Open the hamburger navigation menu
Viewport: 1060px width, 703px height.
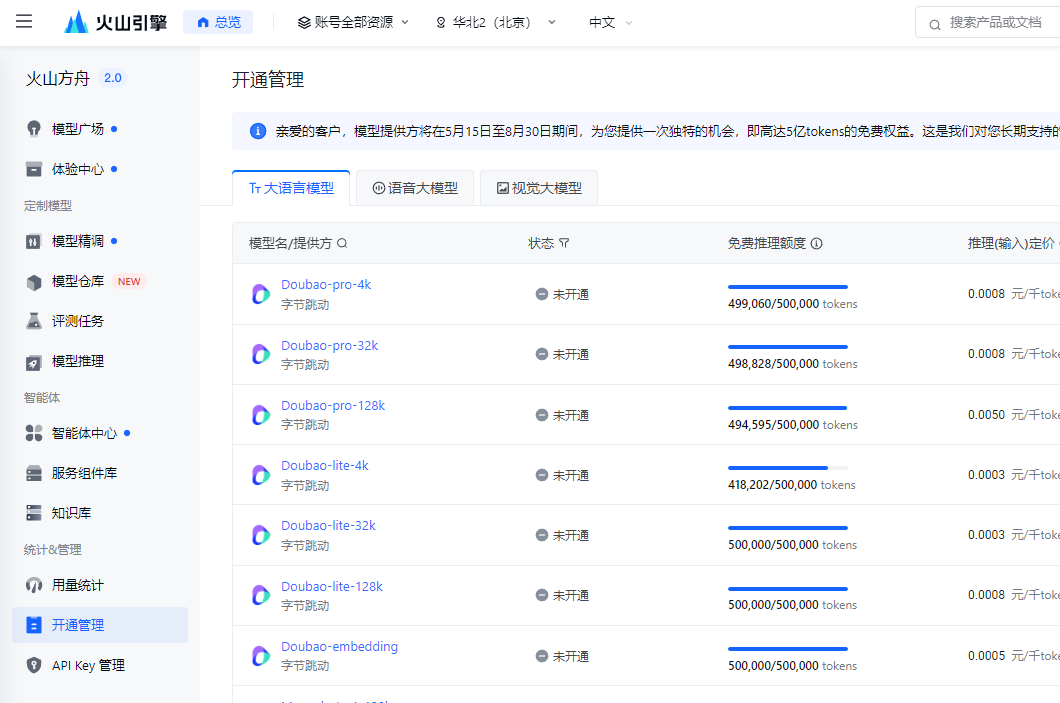(x=24, y=22)
